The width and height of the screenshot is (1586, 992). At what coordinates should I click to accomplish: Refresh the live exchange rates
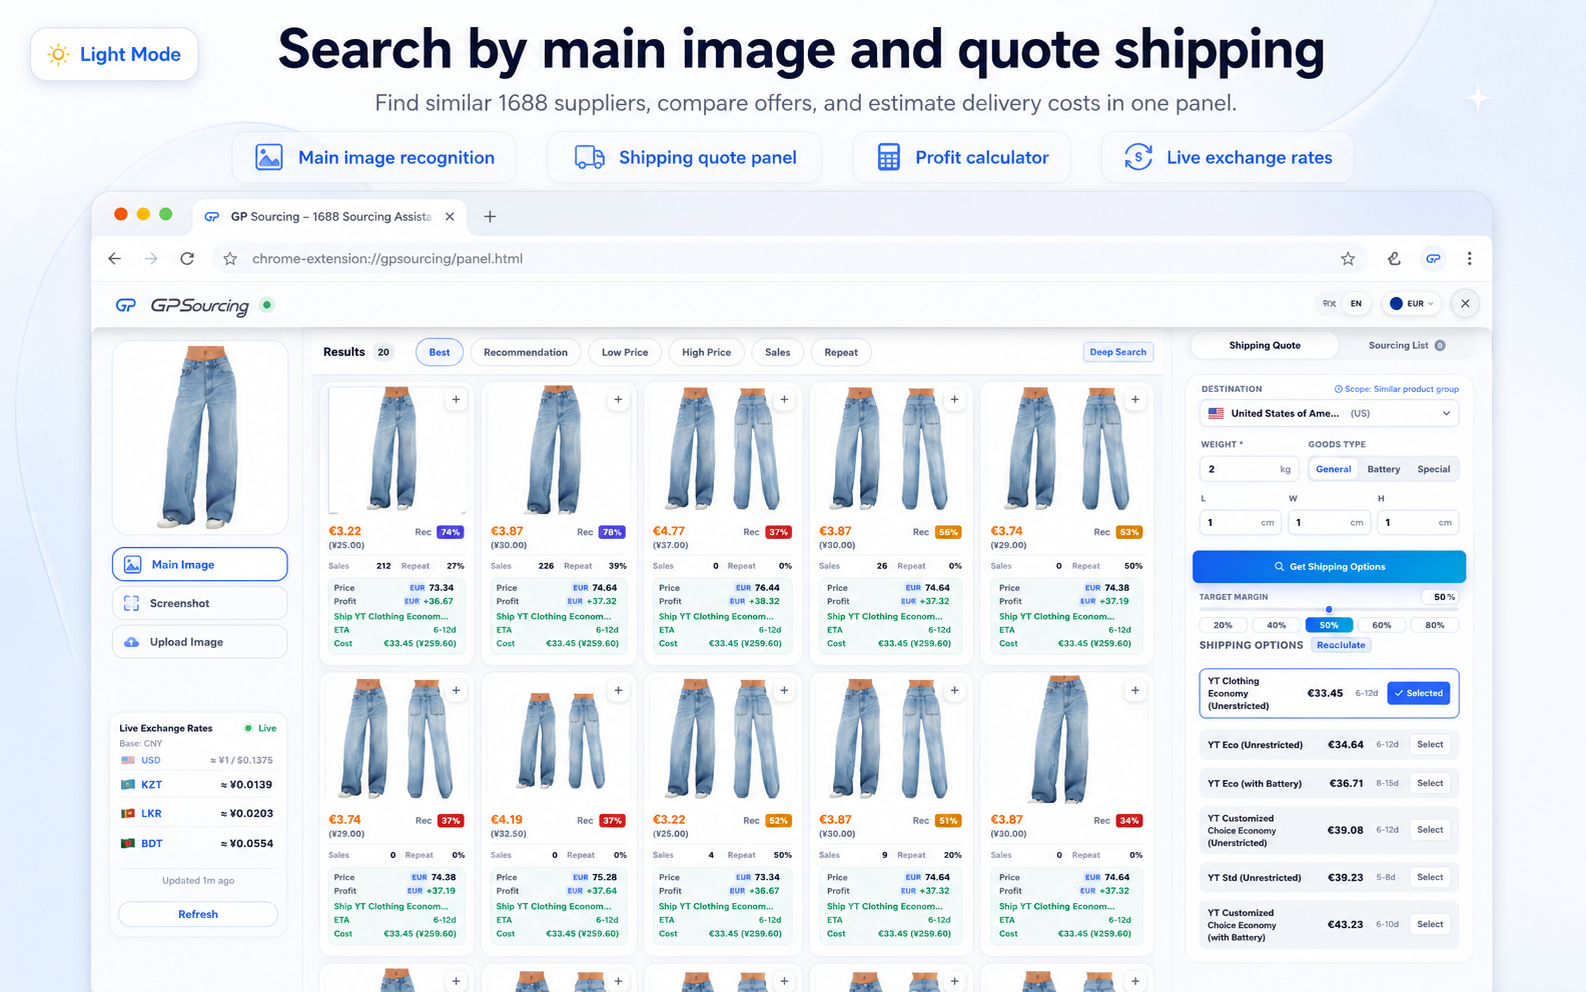click(198, 914)
